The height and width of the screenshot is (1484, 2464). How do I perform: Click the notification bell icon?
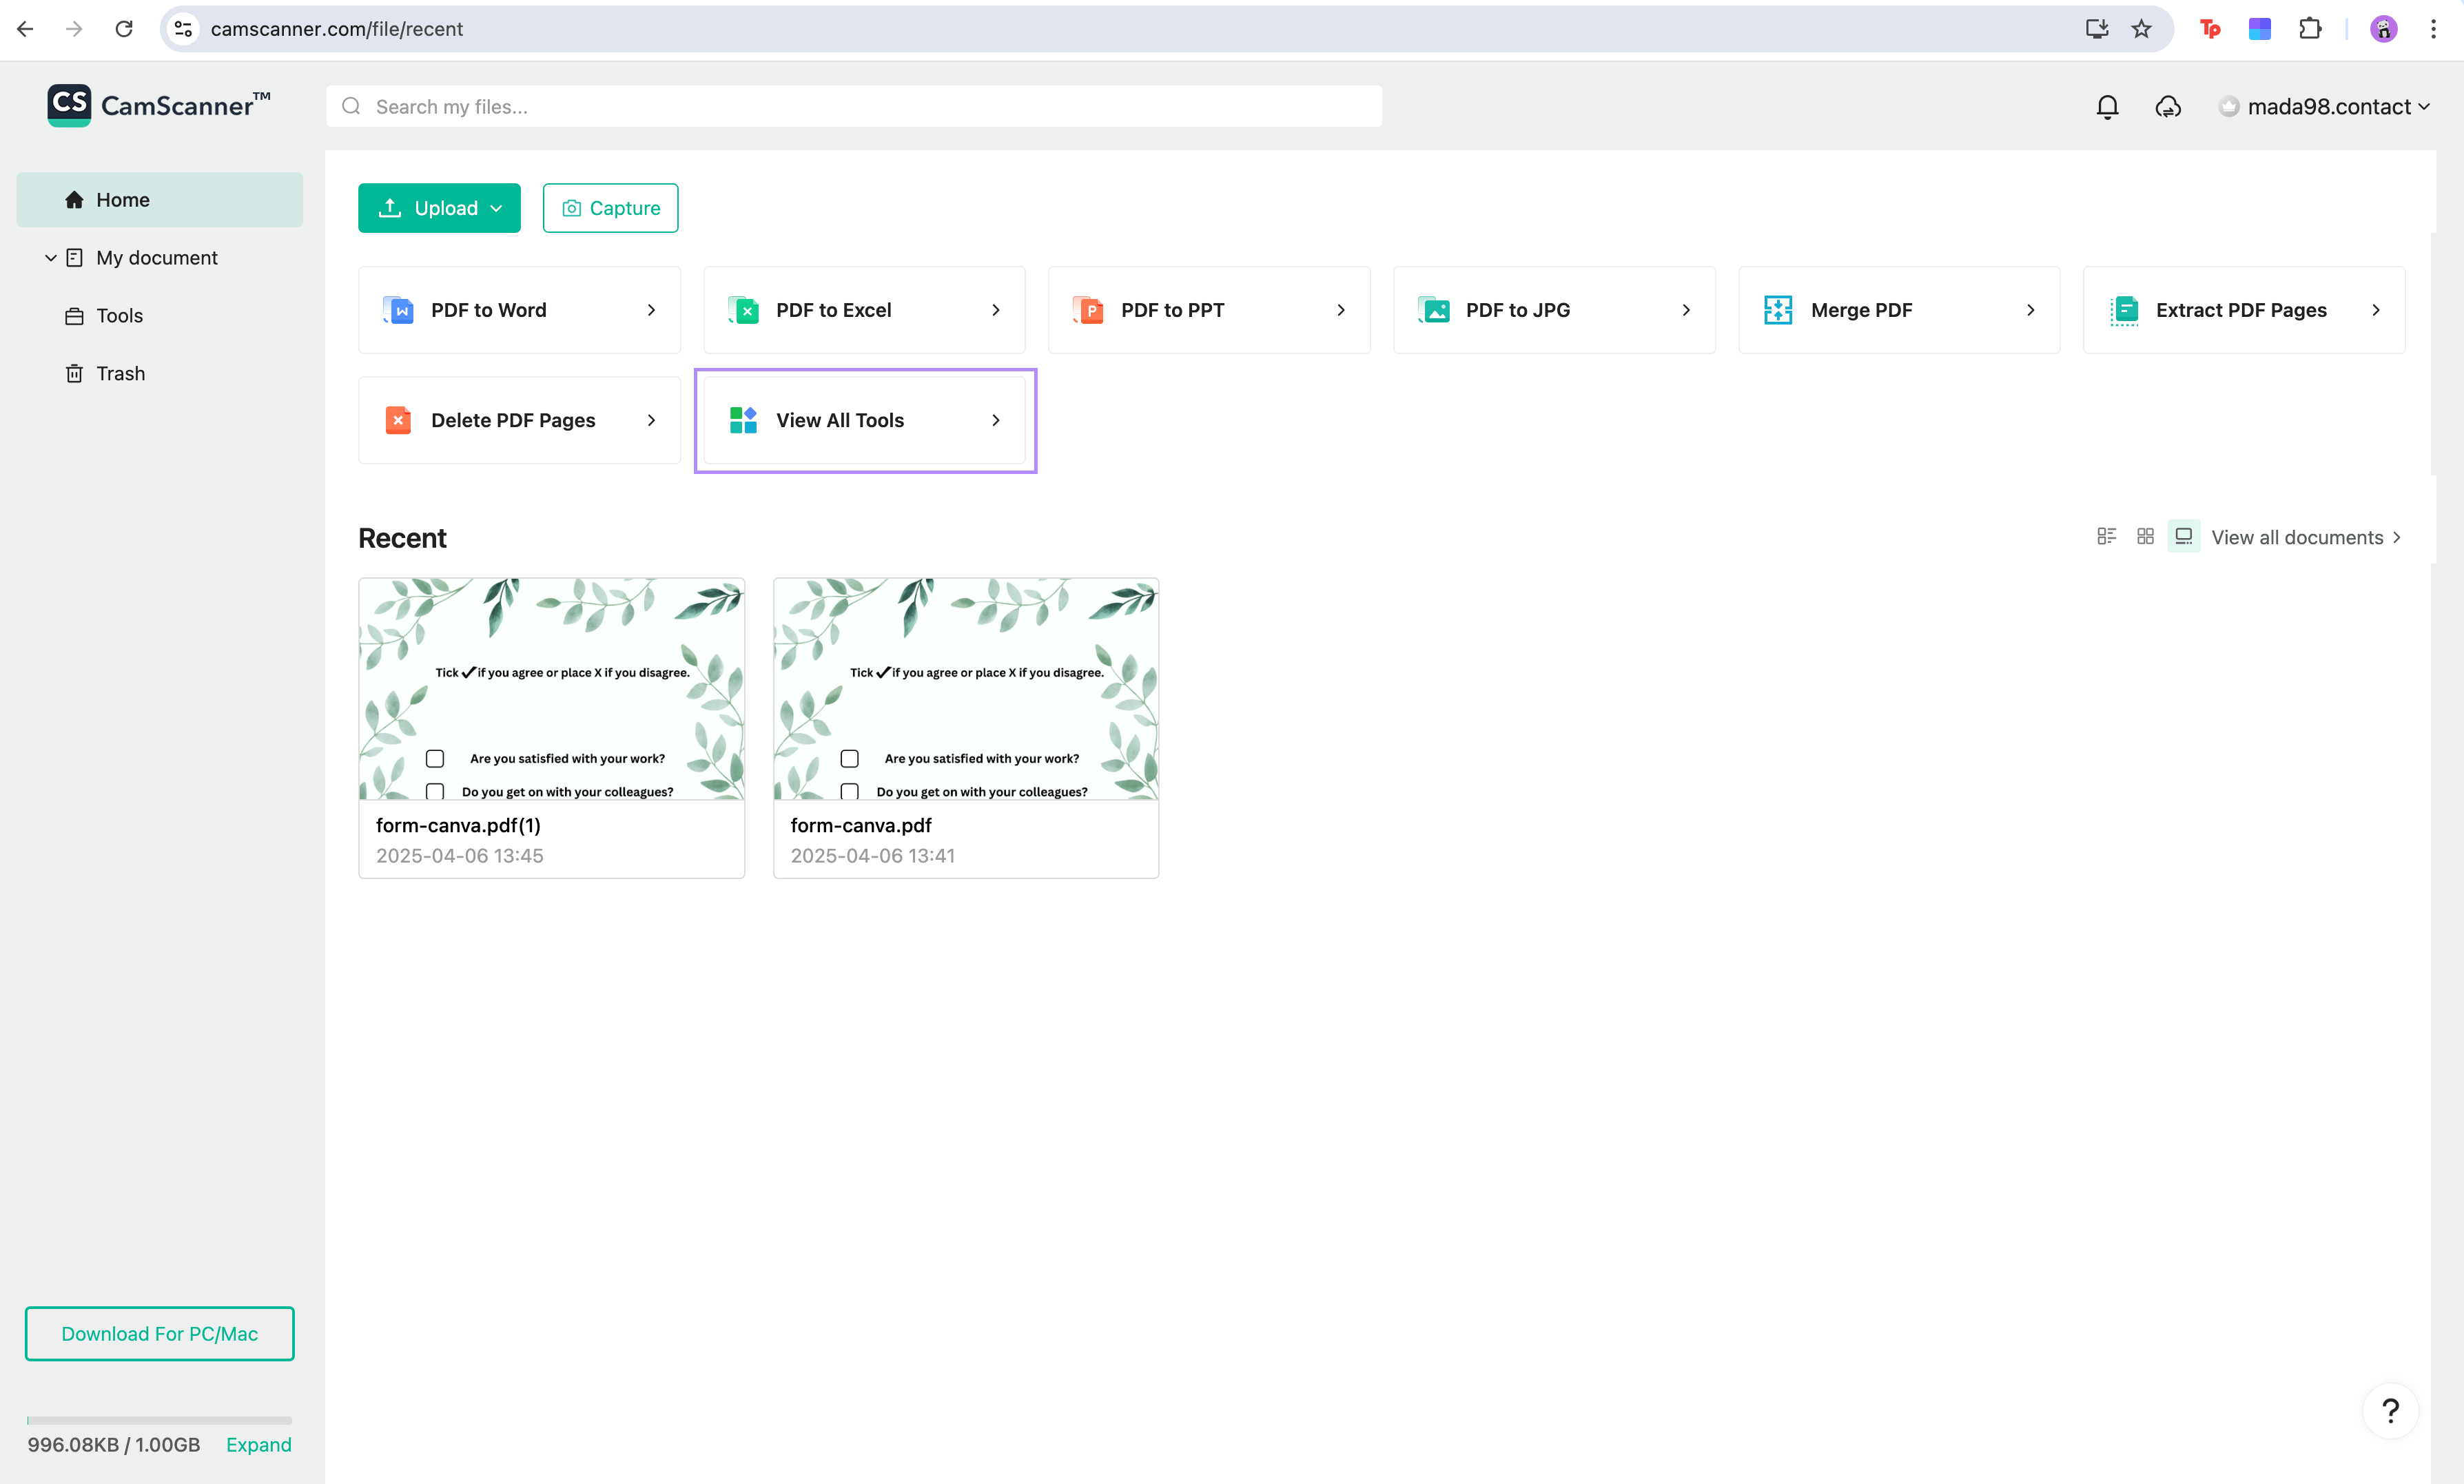pos(2107,107)
